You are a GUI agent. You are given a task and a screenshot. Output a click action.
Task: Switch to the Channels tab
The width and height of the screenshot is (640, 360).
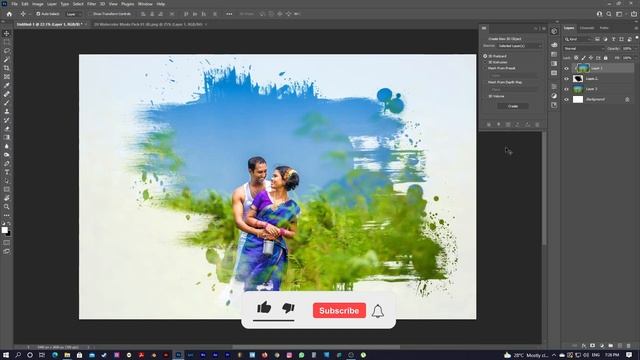587,28
